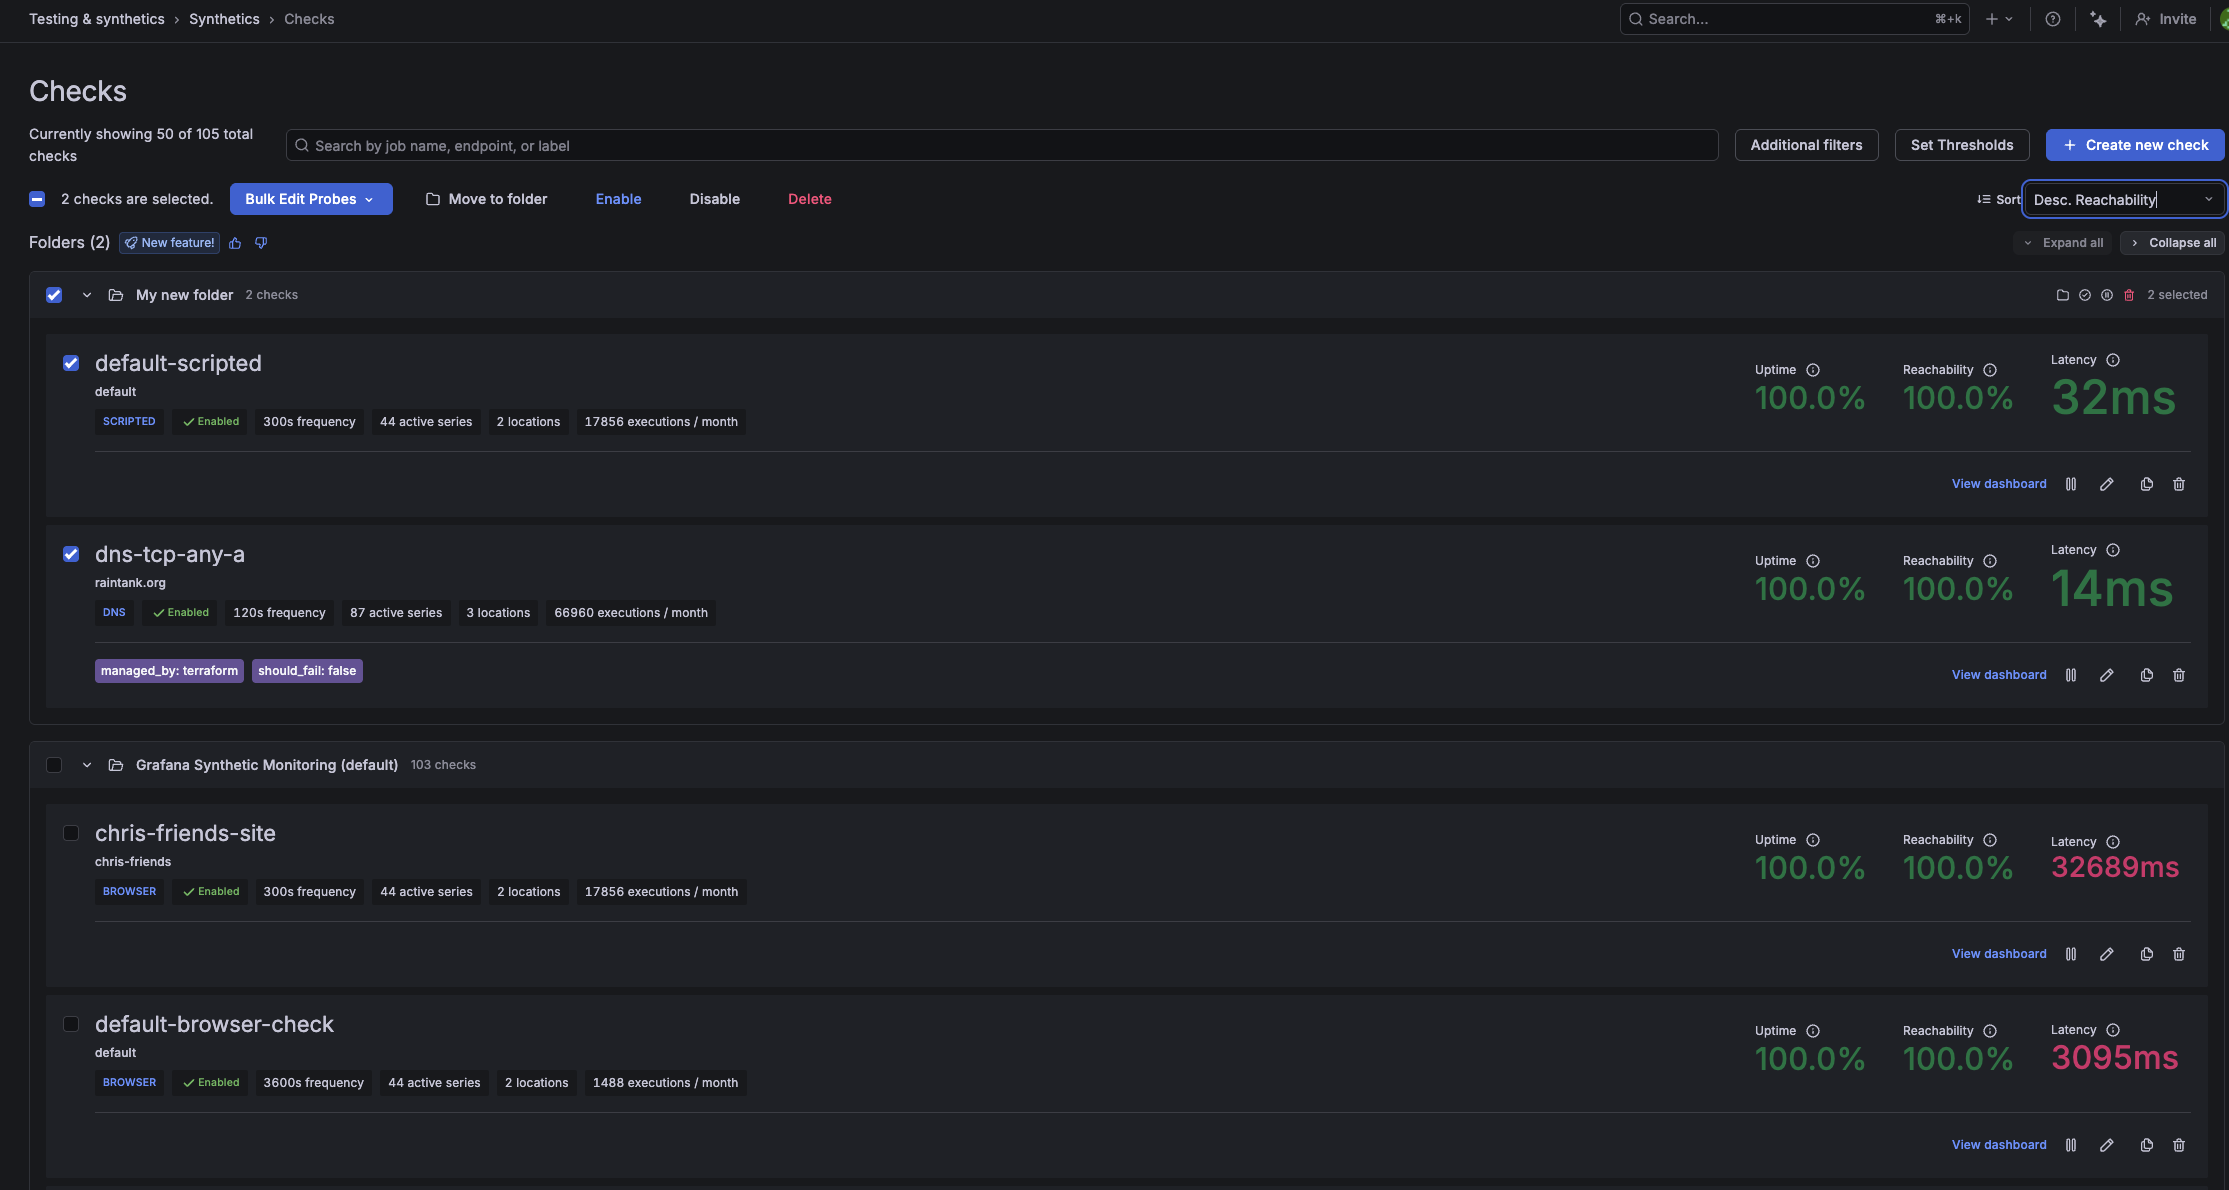
Task: Delete the chris-friends-site check
Action: pos(2179,954)
